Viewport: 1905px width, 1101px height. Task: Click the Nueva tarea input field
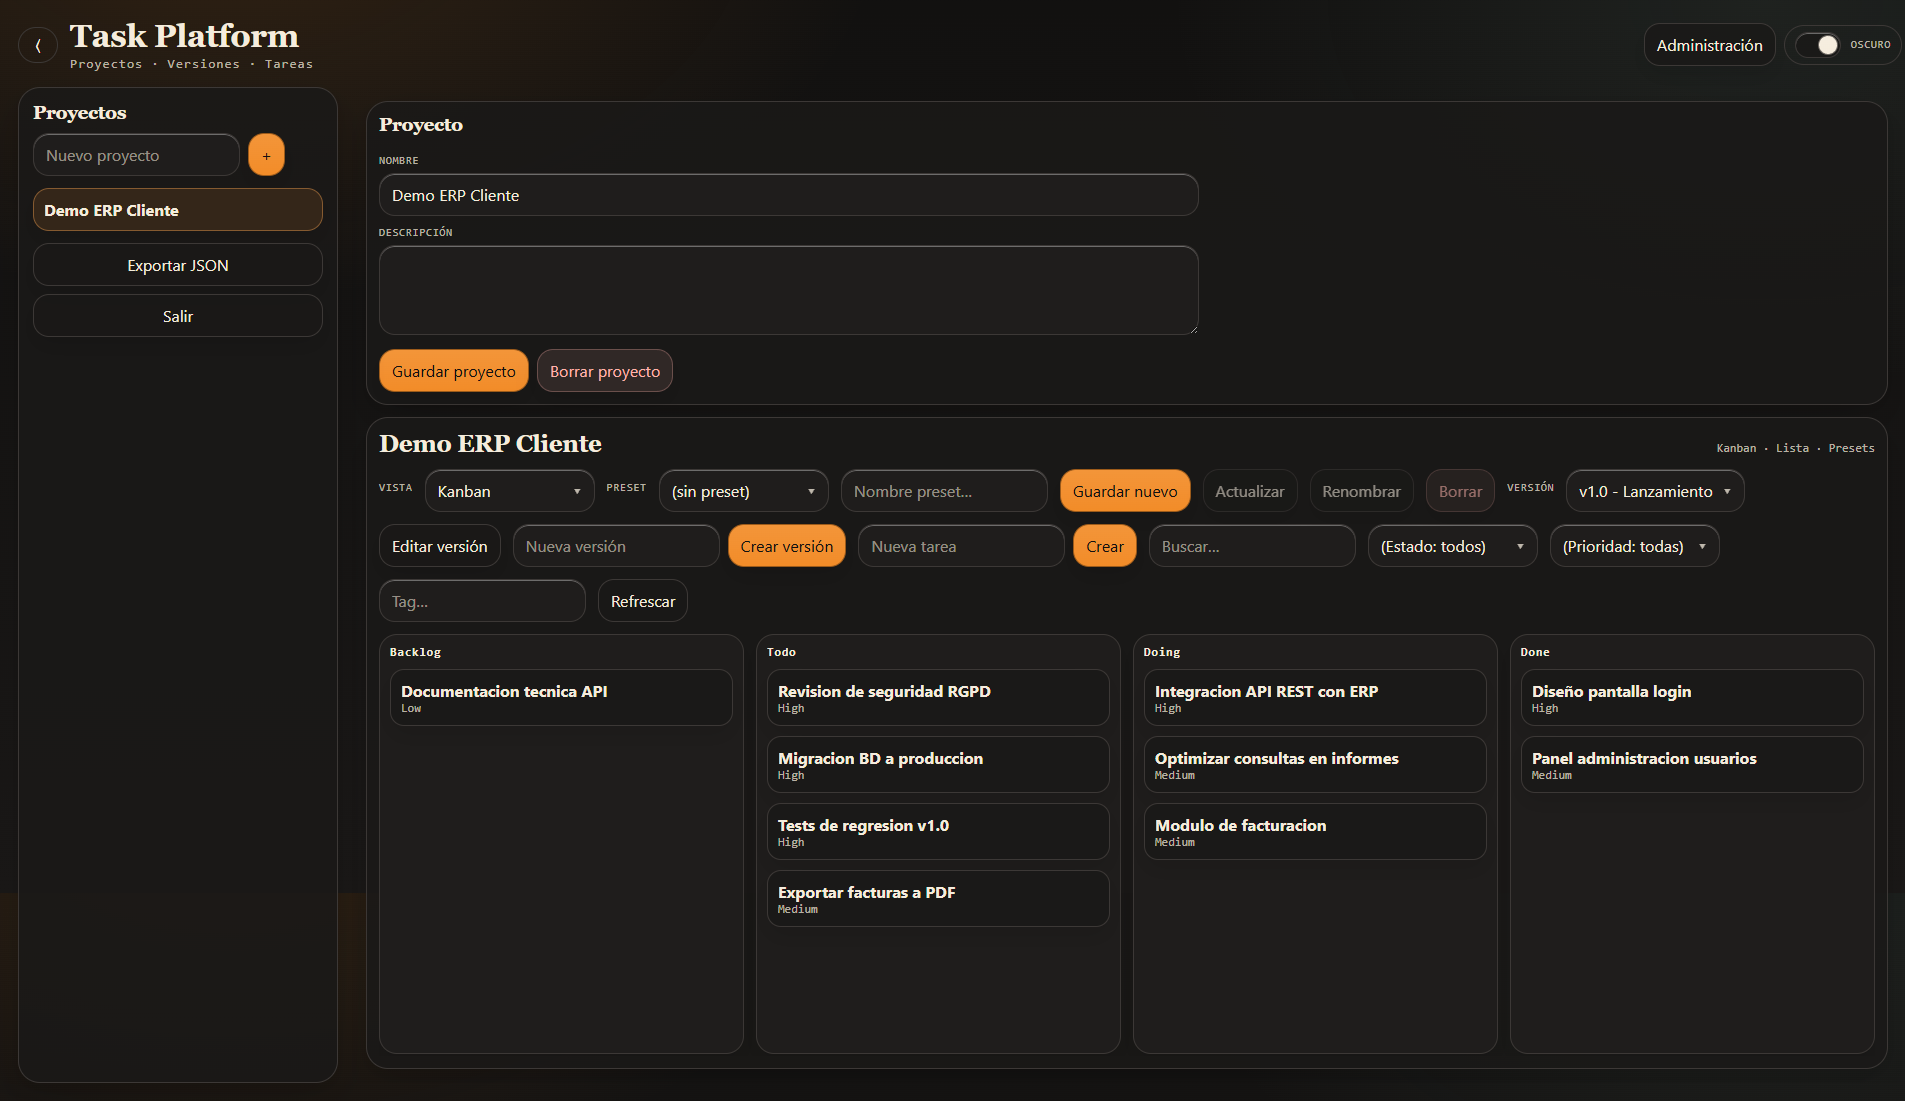point(960,546)
